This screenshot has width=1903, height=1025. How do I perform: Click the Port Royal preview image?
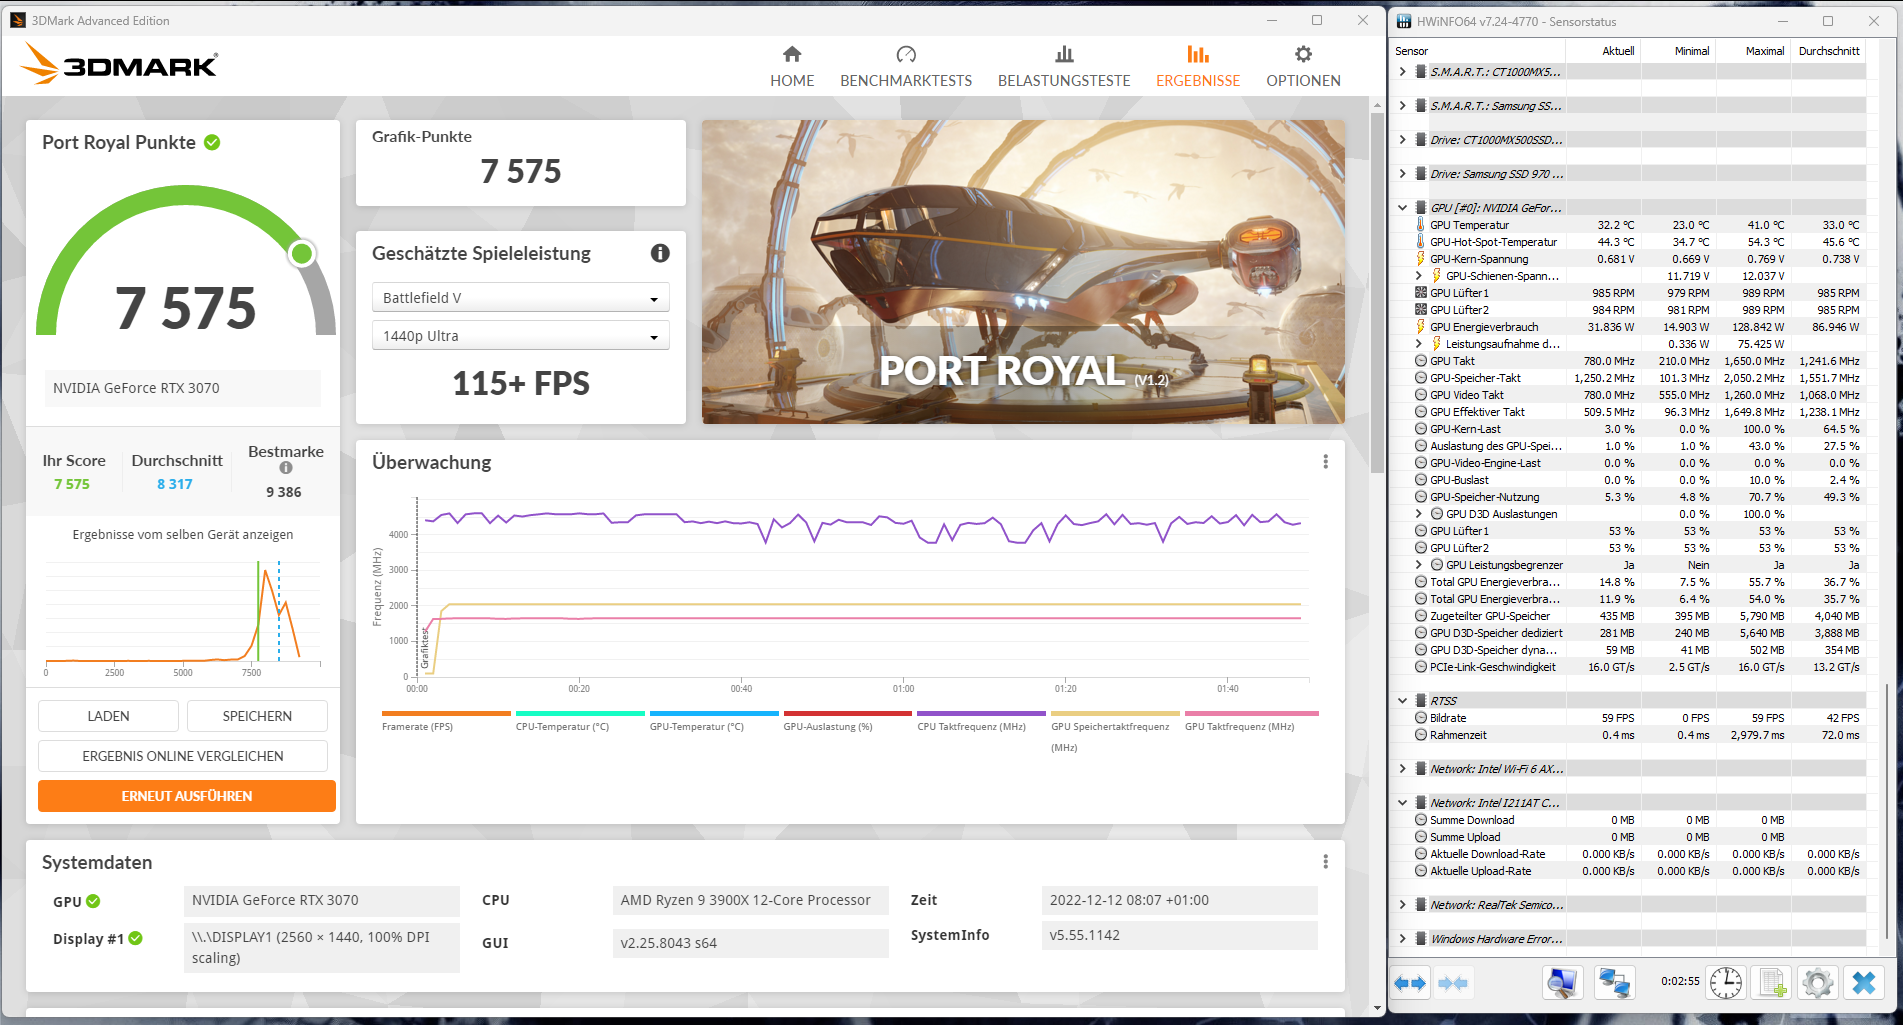(1023, 272)
